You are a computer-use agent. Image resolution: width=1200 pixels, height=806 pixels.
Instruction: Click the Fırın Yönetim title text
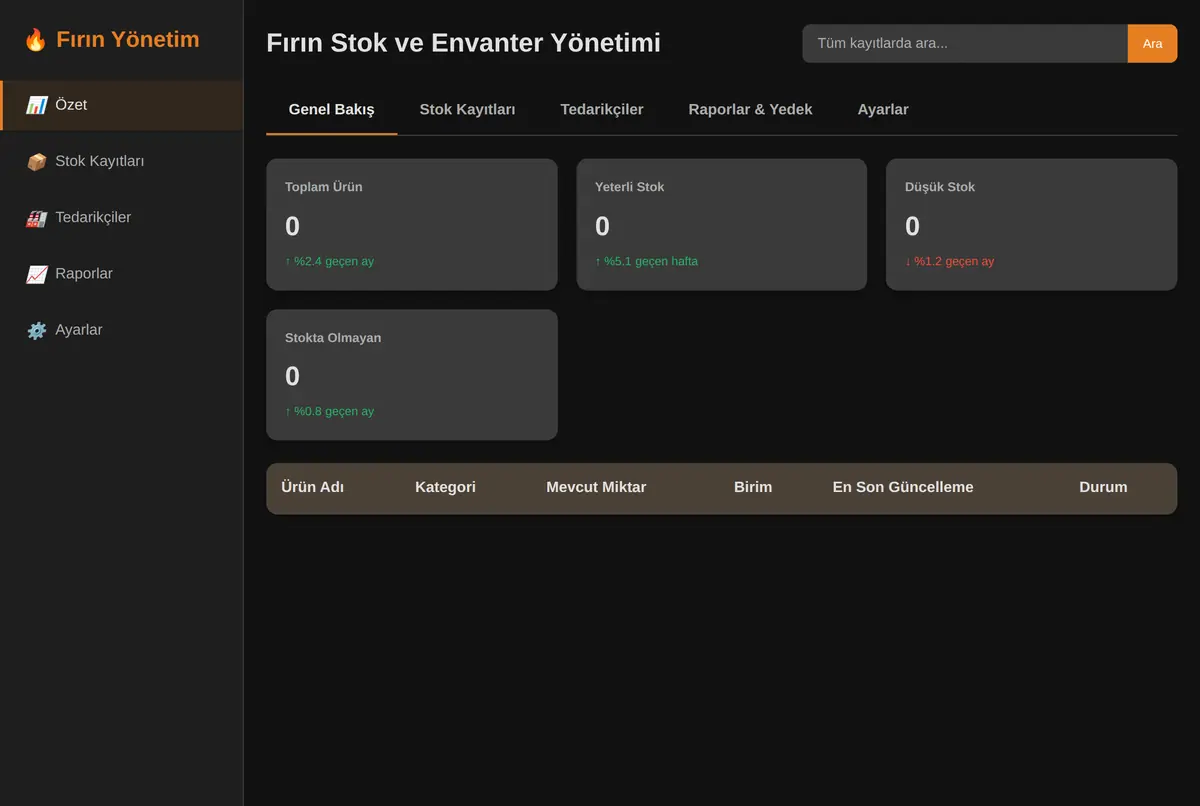pyautogui.click(x=128, y=39)
